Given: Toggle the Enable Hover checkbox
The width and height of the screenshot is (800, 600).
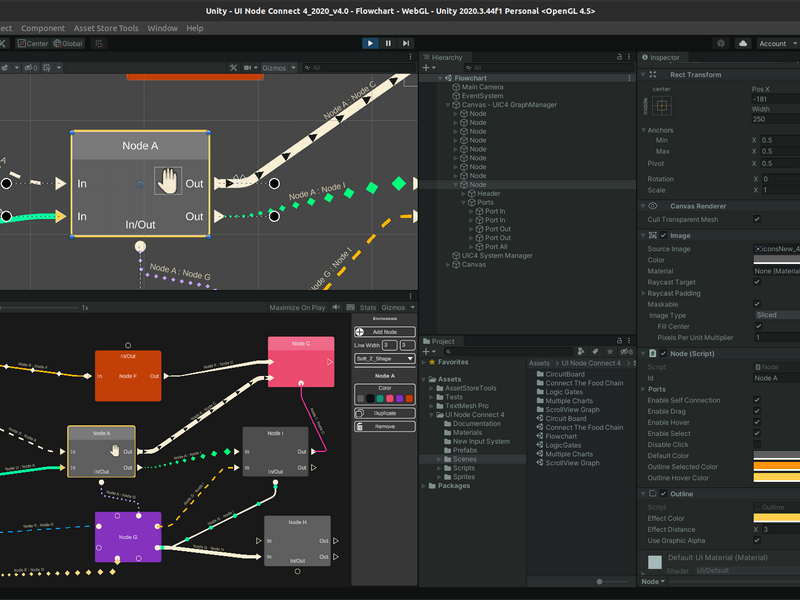Looking at the screenshot, I should 757,422.
